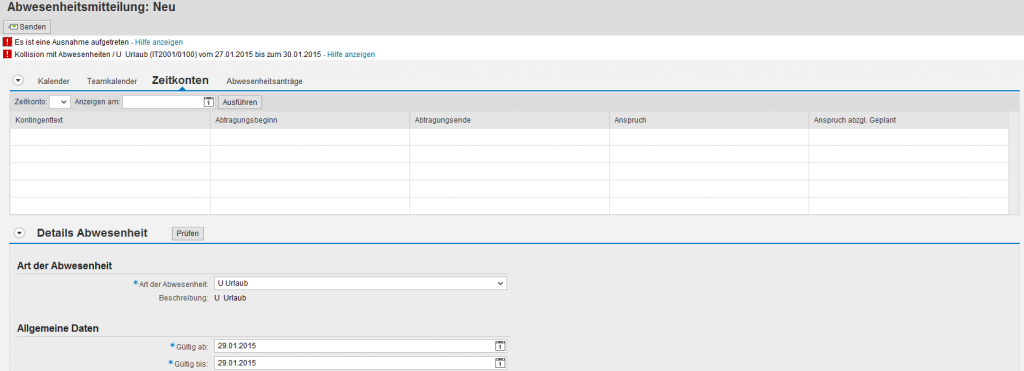Click the Kontingenttext column header

click(110, 120)
